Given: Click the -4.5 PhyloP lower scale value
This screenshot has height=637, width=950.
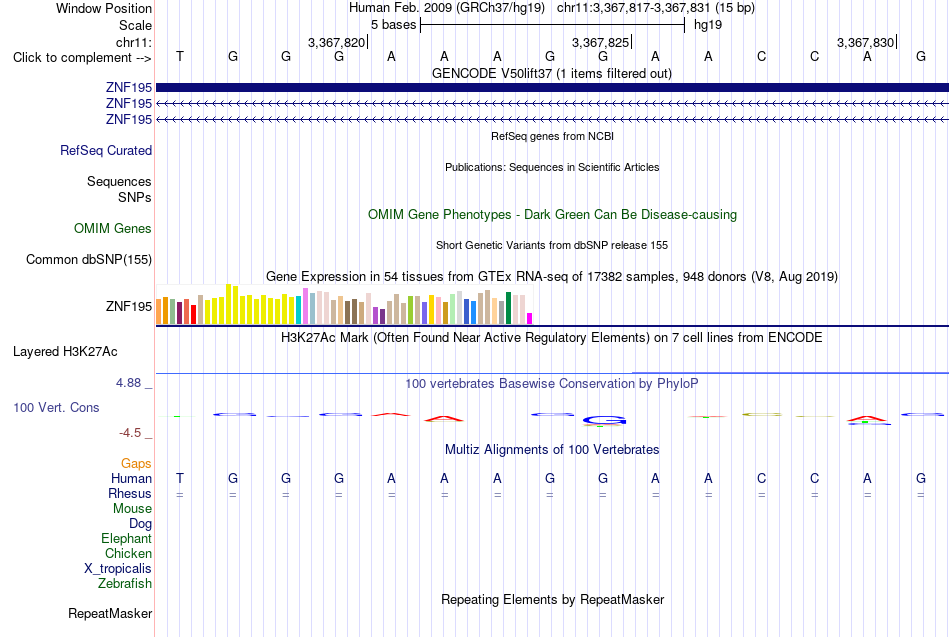Looking at the screenshot, I should (130, 433).
